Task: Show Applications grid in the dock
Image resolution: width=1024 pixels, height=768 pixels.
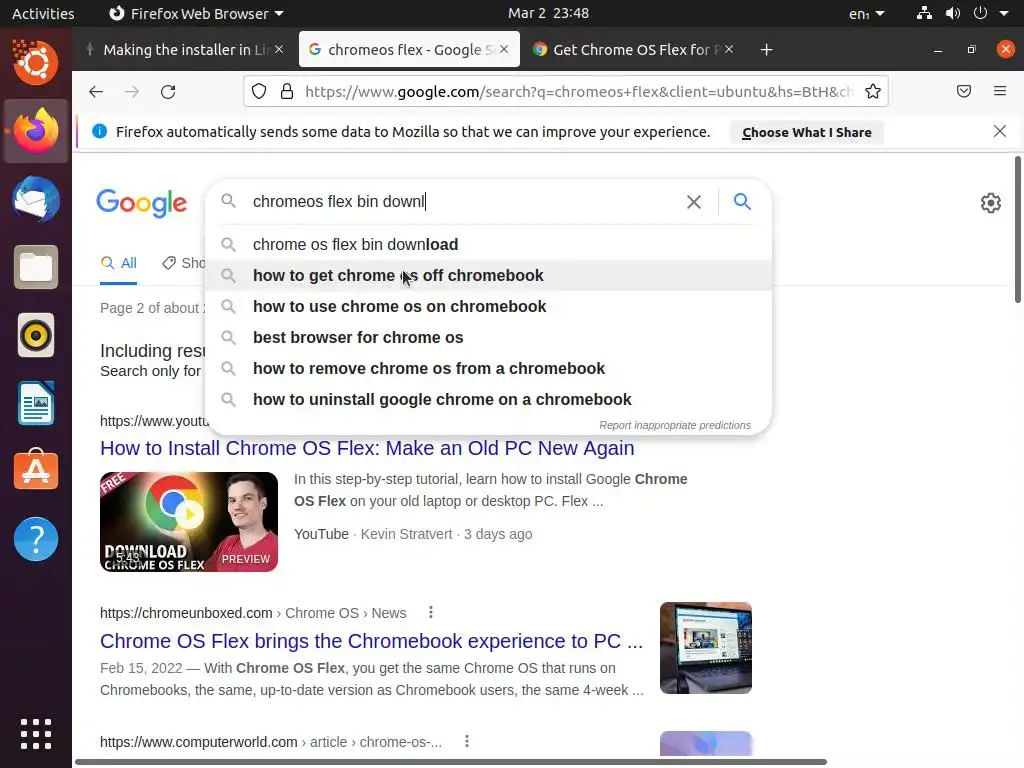Action: click(36, 734)
